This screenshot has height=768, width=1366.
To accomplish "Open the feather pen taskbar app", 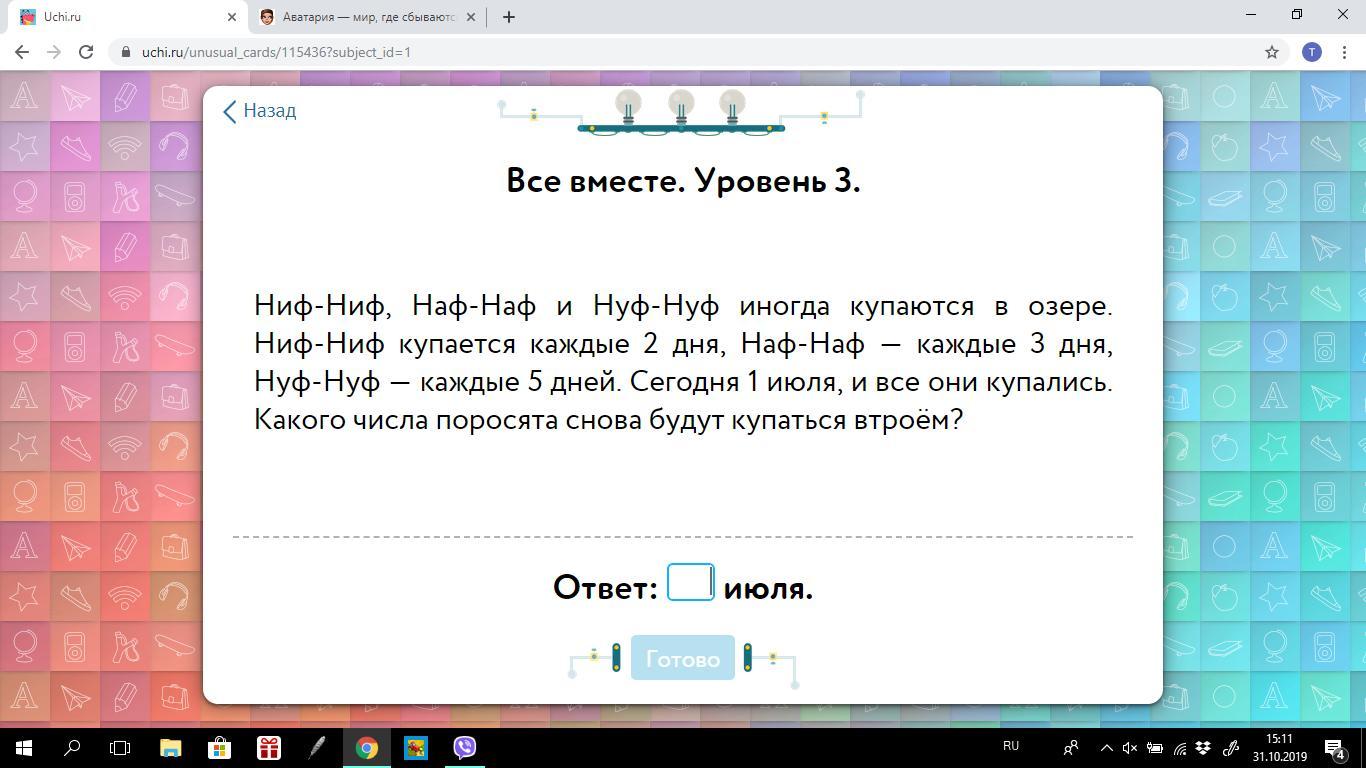I will click(317, 747).
